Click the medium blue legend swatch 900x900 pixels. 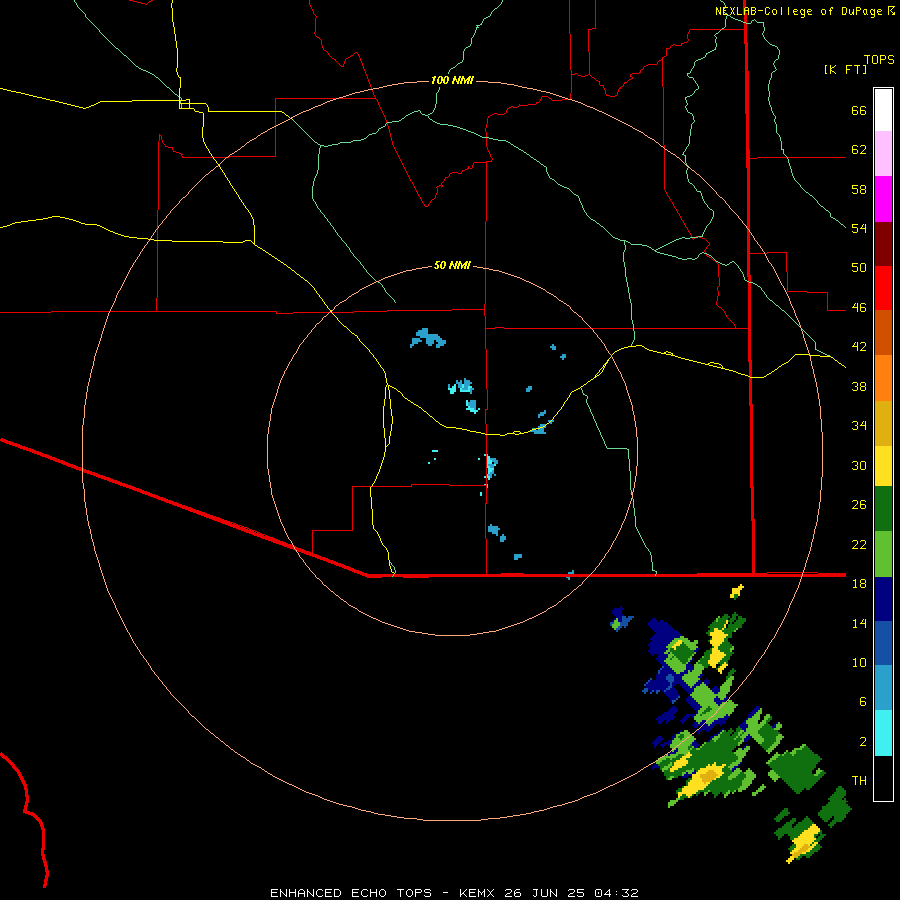point(883,643)
